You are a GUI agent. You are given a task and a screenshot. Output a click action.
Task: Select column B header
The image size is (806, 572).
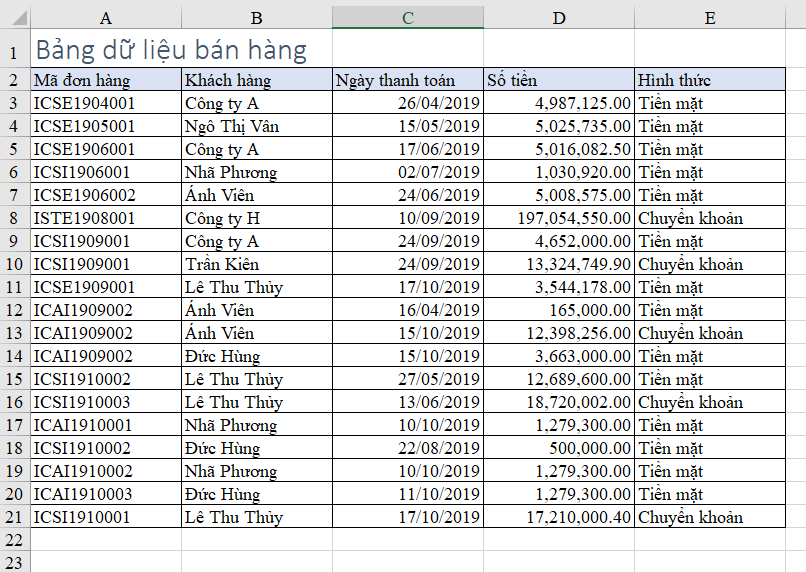click(x=257, y=17)
